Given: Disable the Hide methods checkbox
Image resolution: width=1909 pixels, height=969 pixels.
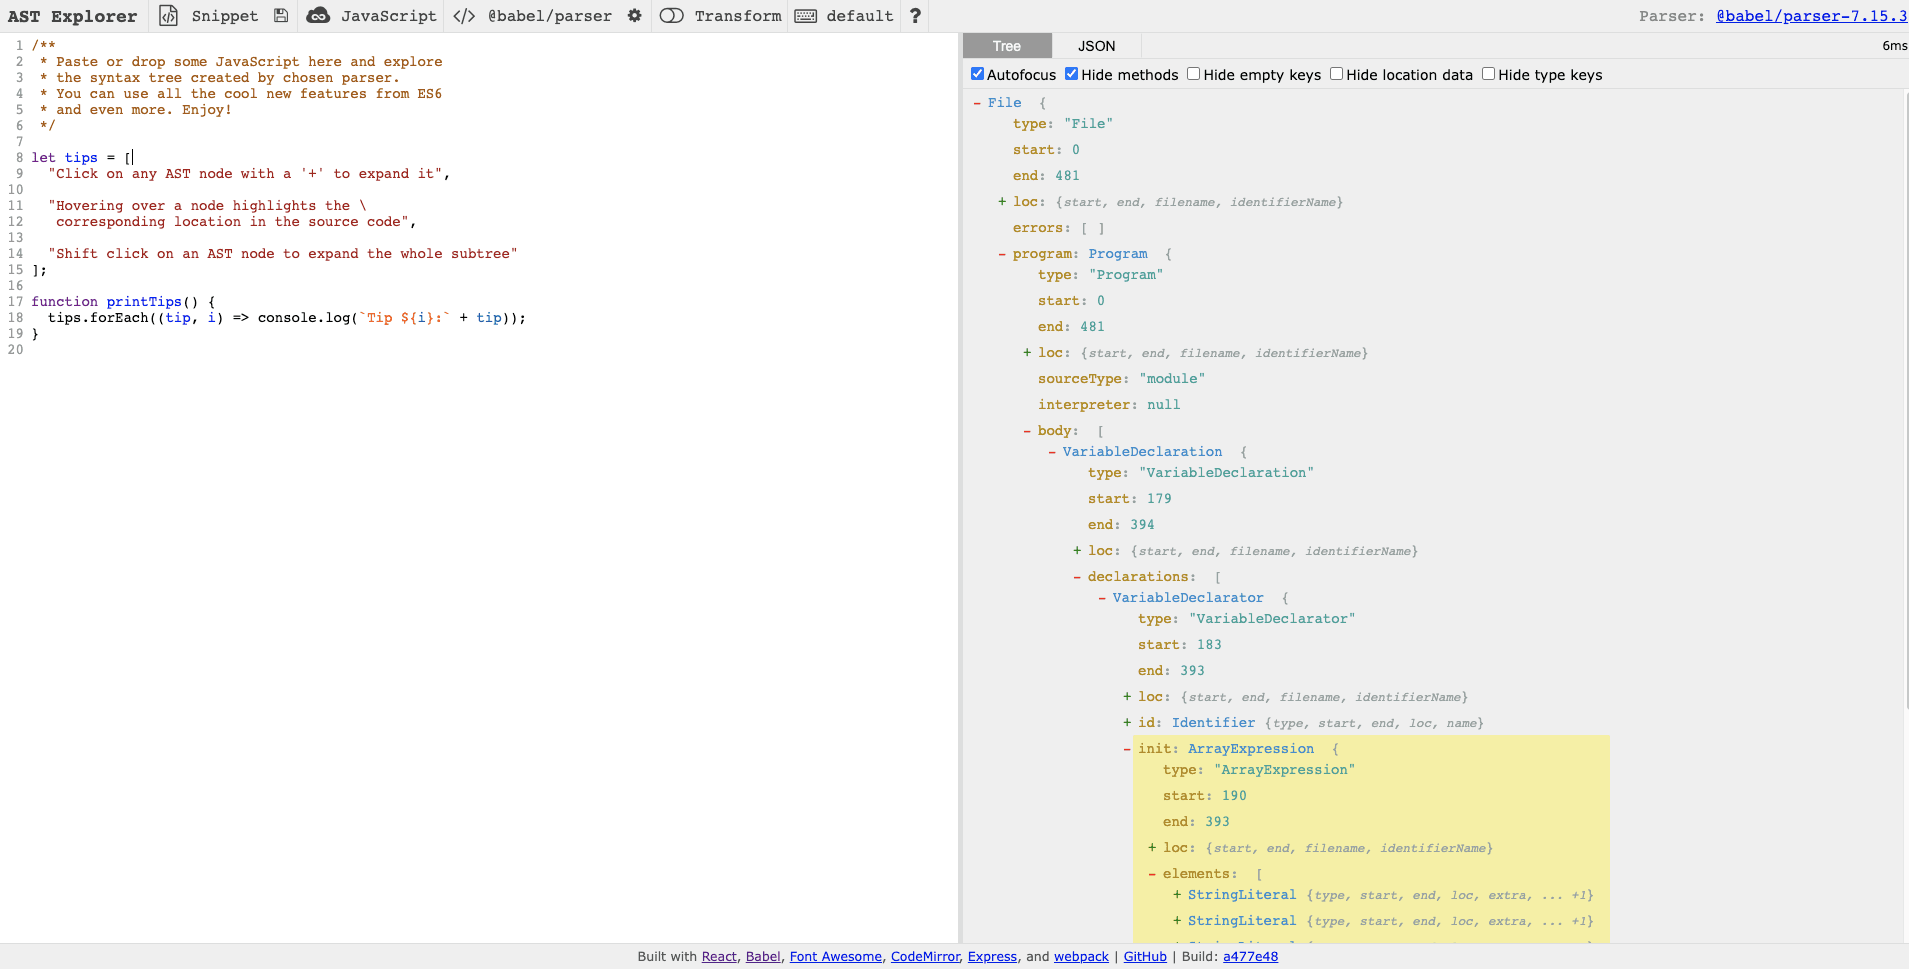Looking at the screenshot, I should click(x=1072, y=74).
